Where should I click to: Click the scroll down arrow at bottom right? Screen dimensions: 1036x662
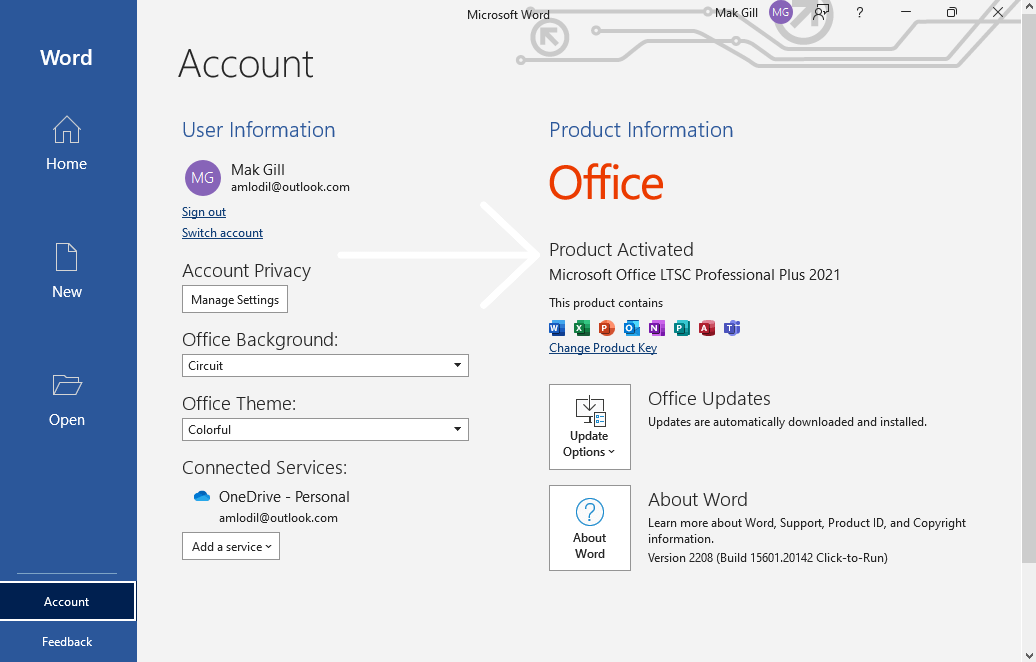[1029, 655]
